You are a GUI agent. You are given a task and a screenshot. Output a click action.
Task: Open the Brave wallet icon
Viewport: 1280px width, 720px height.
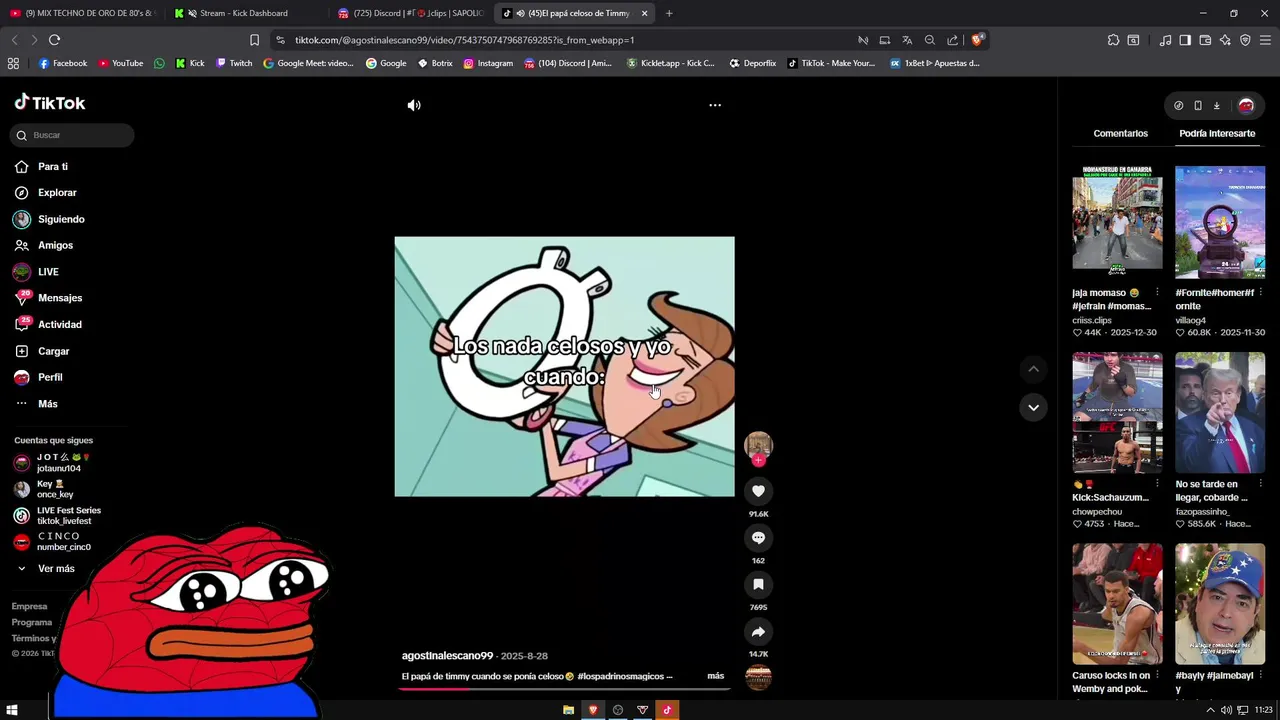[1205, 40]
